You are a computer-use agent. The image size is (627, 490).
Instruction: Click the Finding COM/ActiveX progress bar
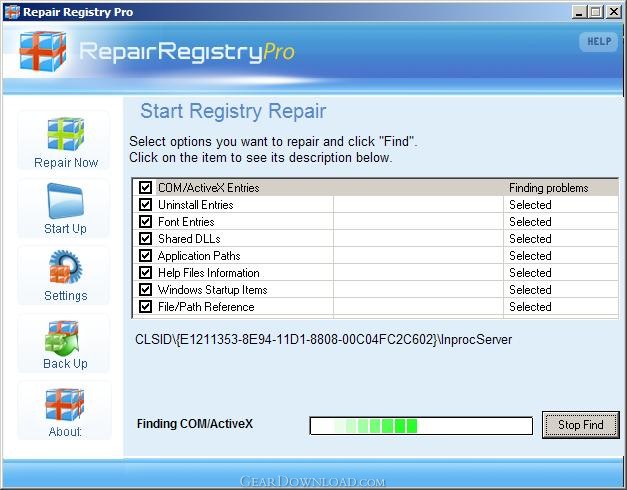[421, 426]
